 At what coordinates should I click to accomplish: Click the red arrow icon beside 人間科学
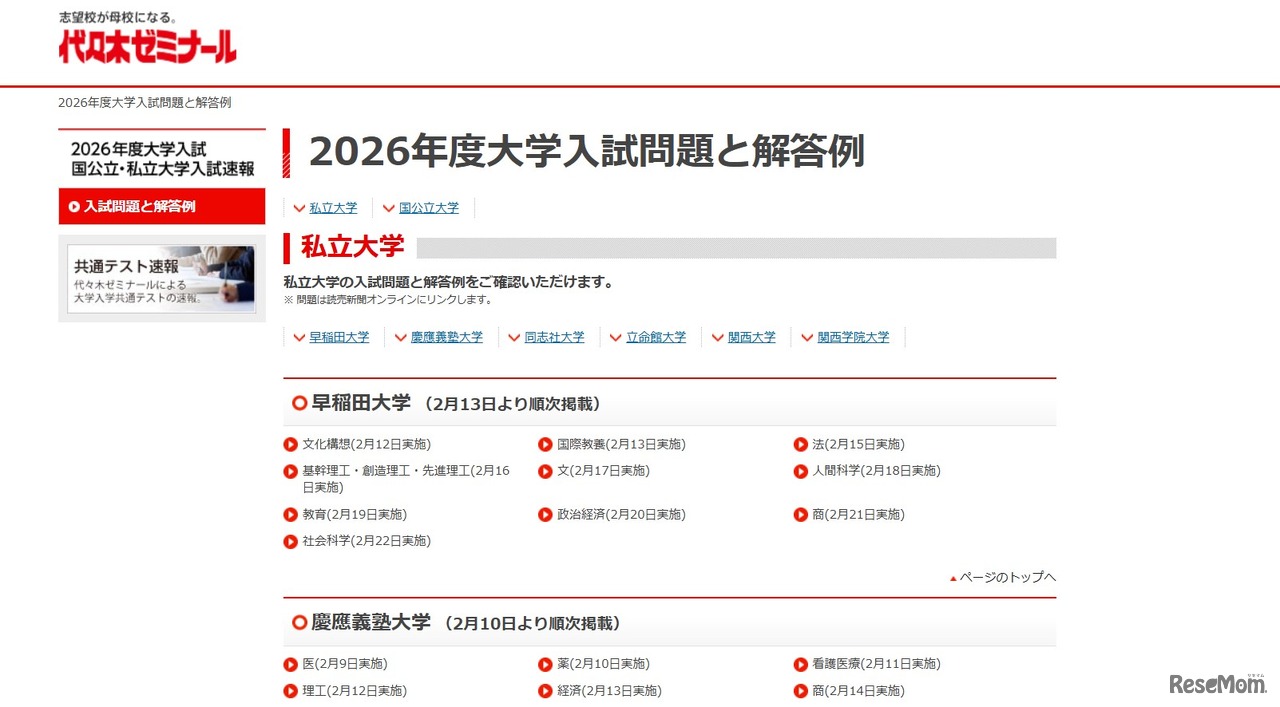point(801,471)
